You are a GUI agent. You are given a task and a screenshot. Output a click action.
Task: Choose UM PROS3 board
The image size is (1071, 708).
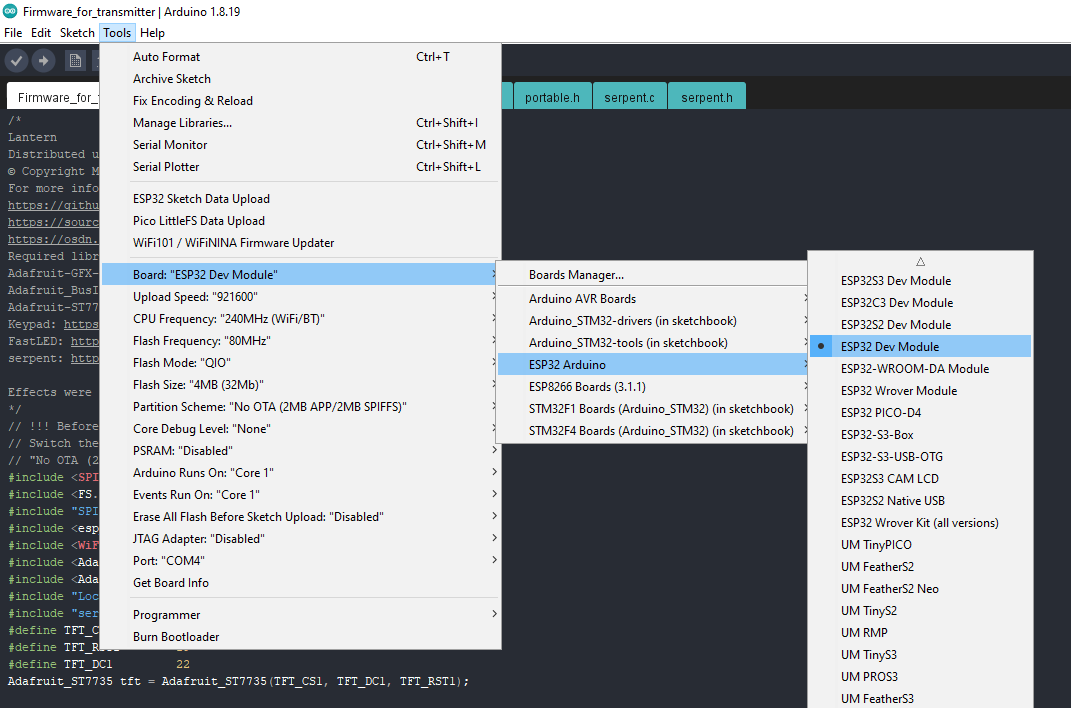coord(920,677)
